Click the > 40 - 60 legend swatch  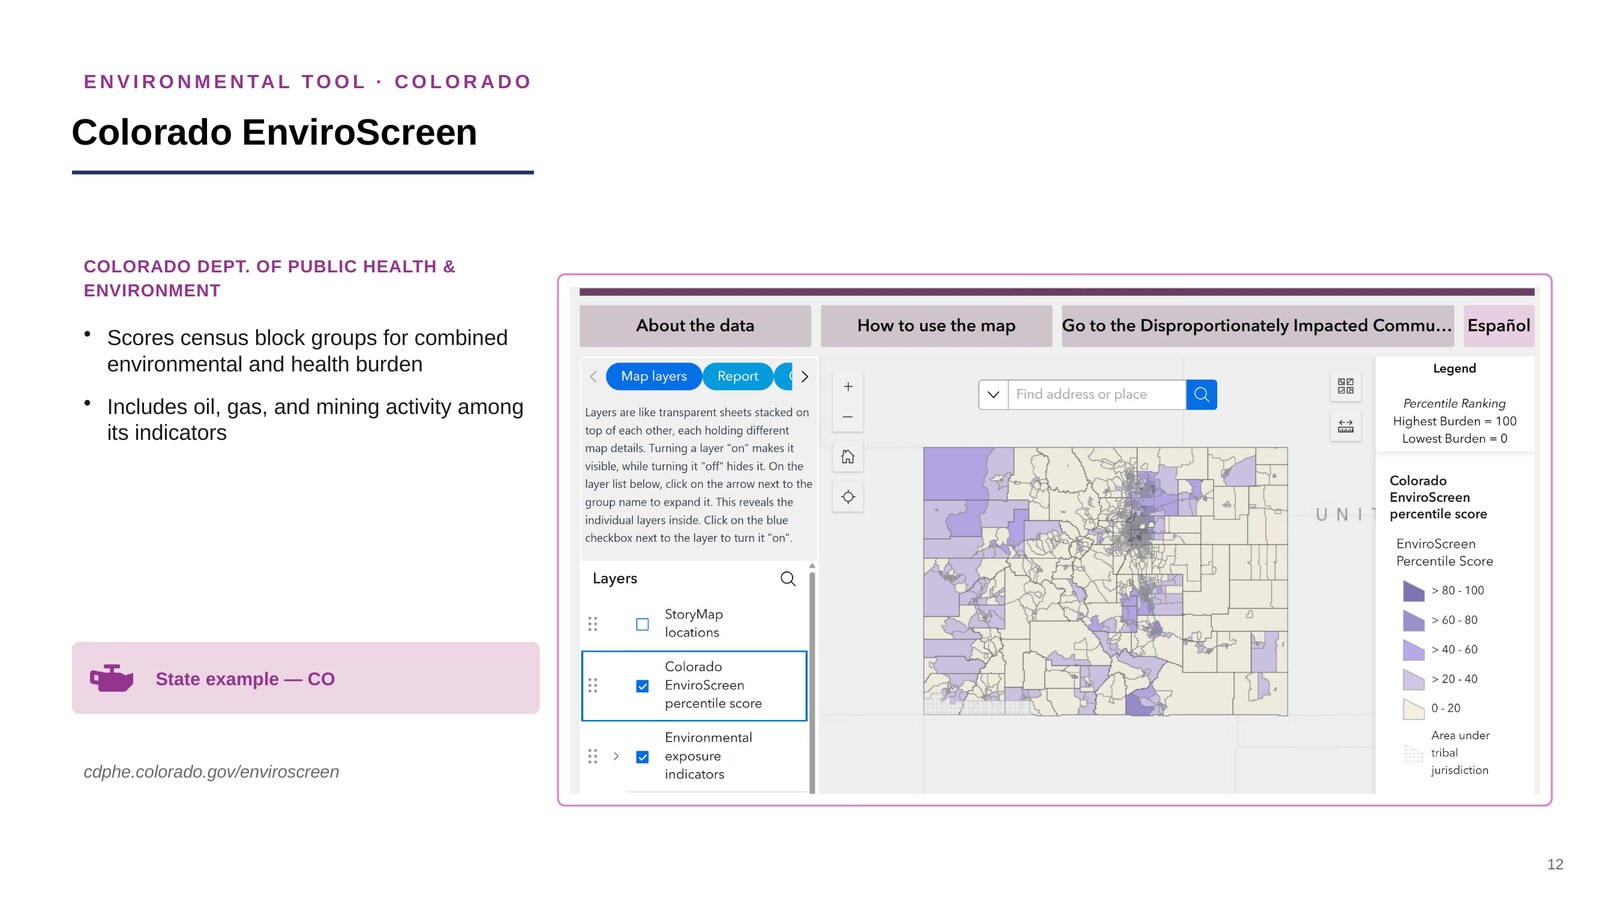click(x=1414, y=650)
